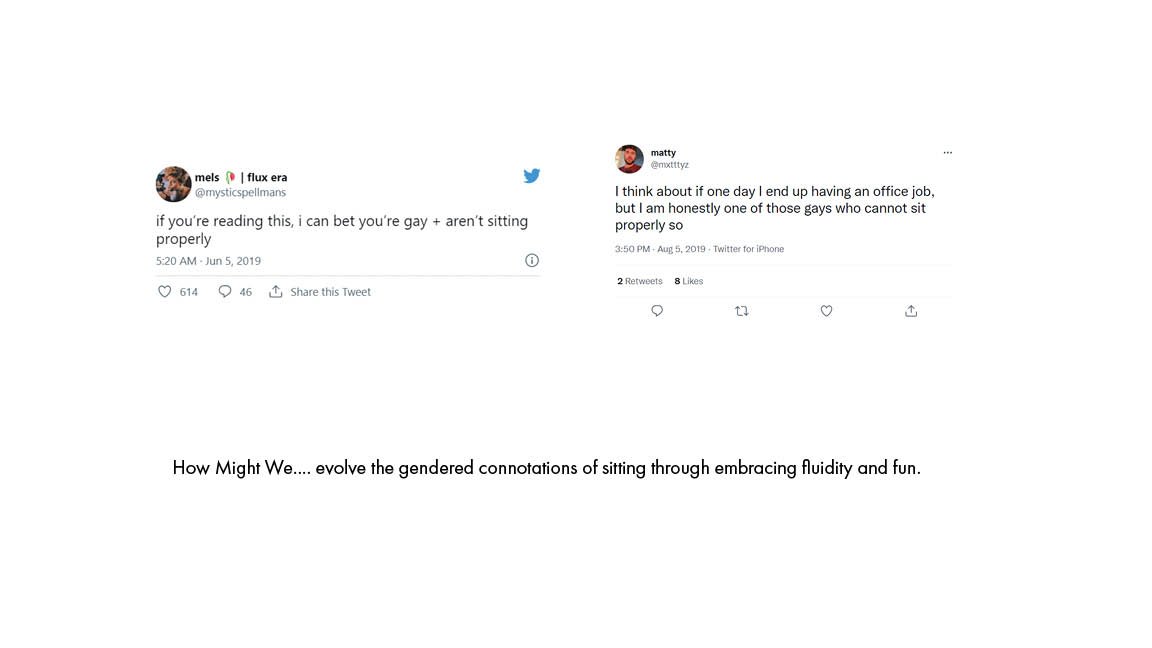The width and height of the screenshot is (1152, 648).
Task: Like matty's tweet with heart icon
Action: 827,311
